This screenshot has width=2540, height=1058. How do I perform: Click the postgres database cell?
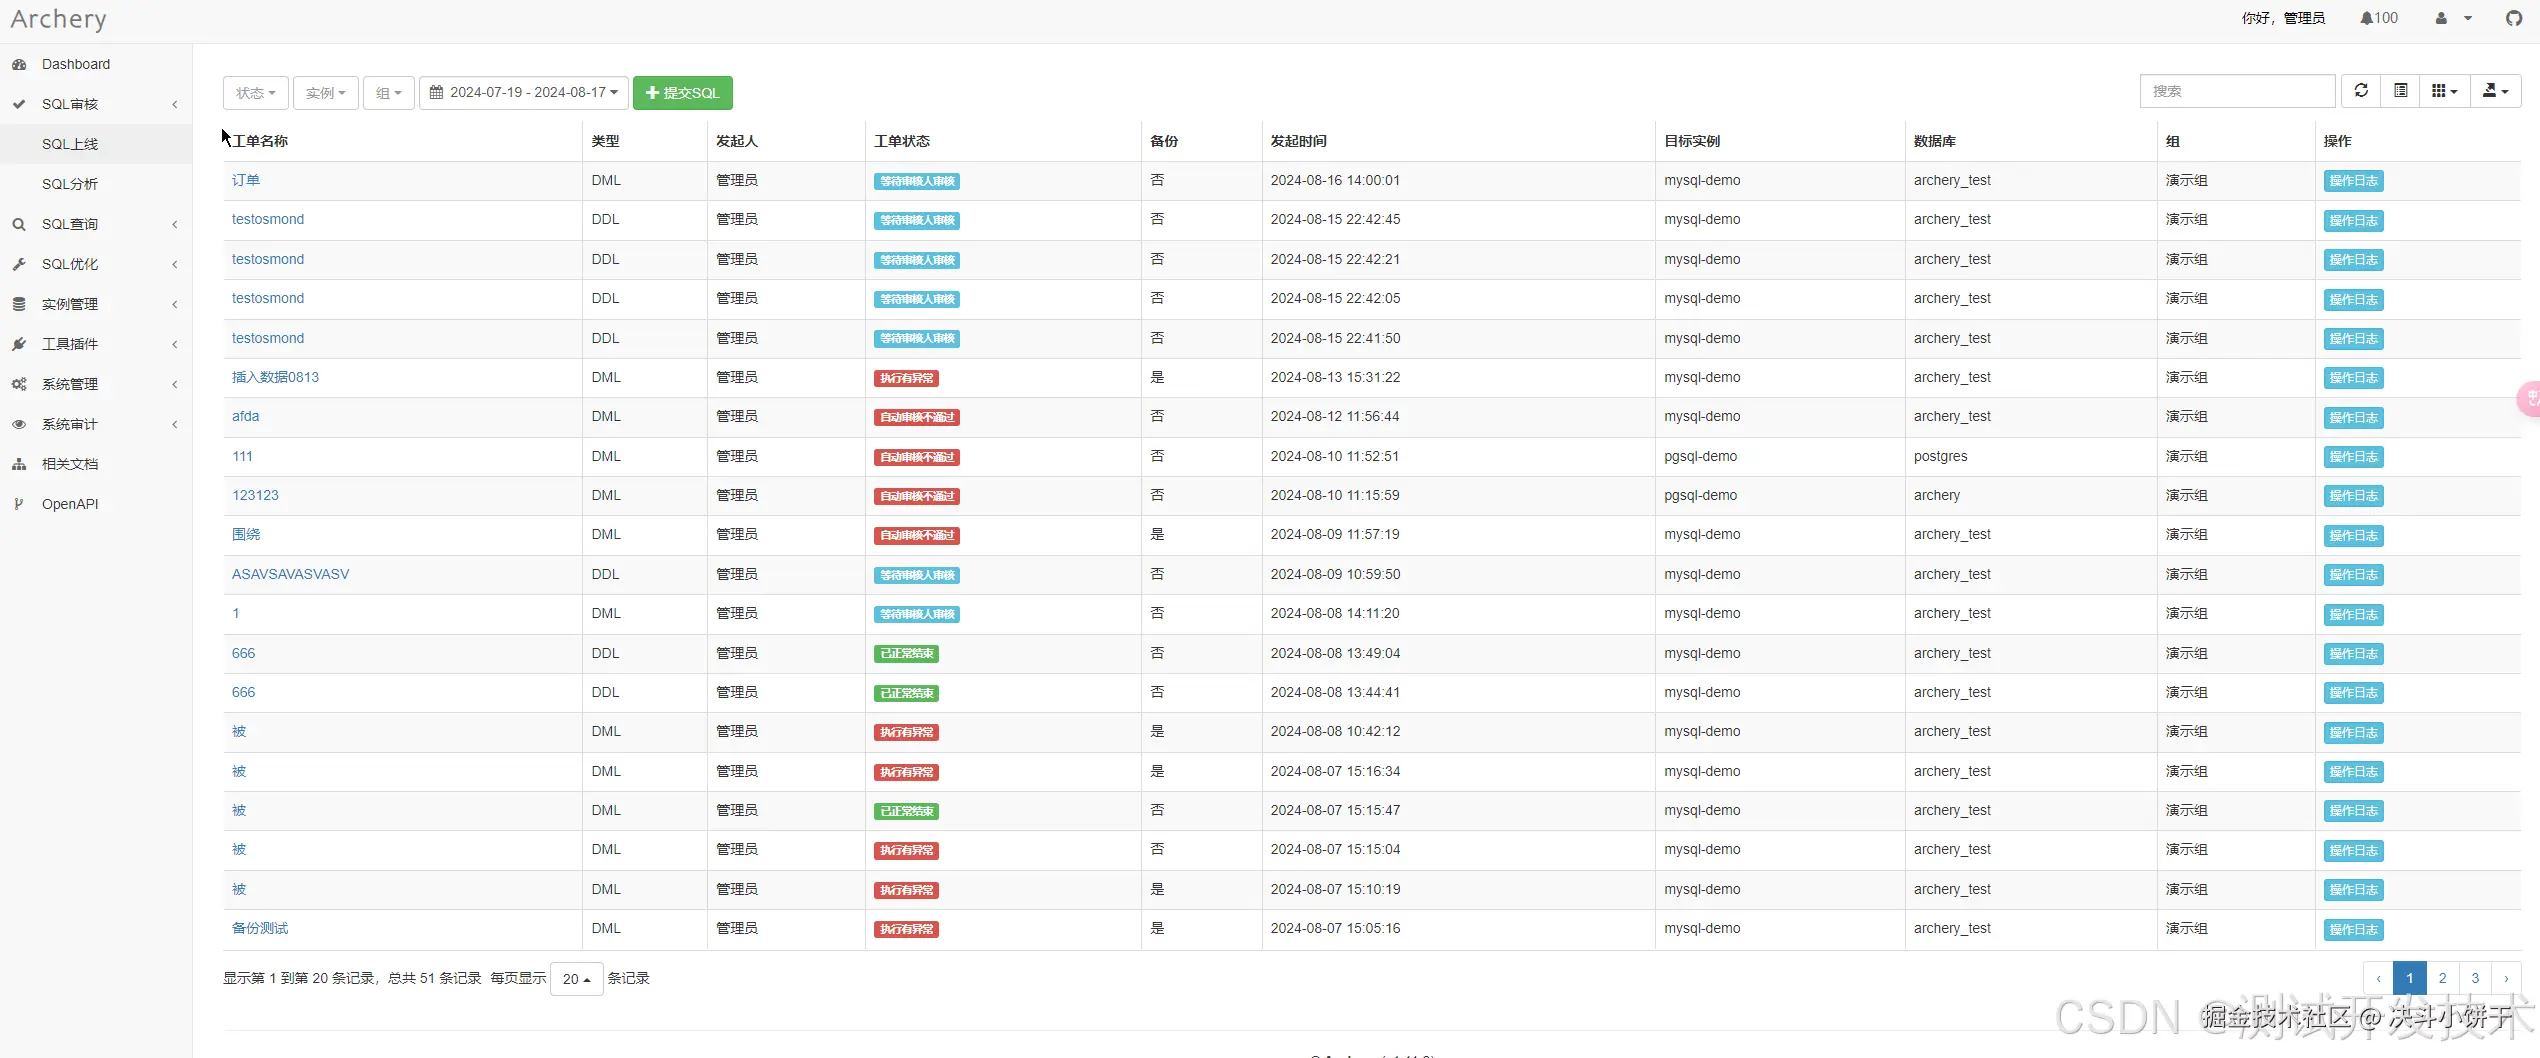point(1940,456)
